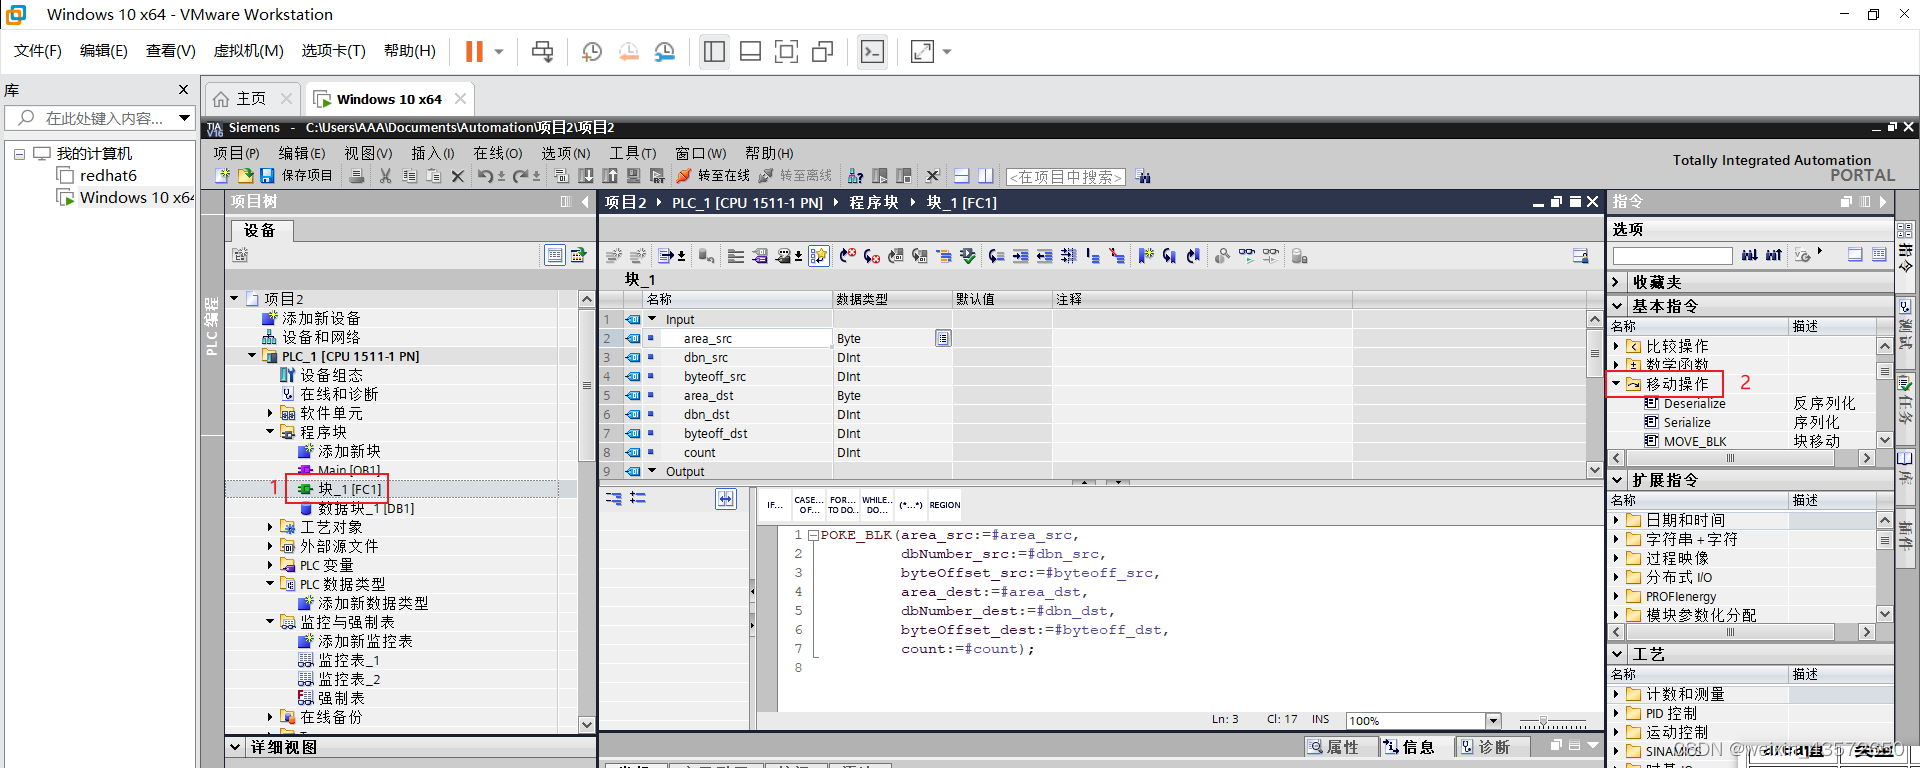The height and width of the screenshot is (768, 1920).
Task: Click the 程序块 breadcrumb link
Action: 874,202
